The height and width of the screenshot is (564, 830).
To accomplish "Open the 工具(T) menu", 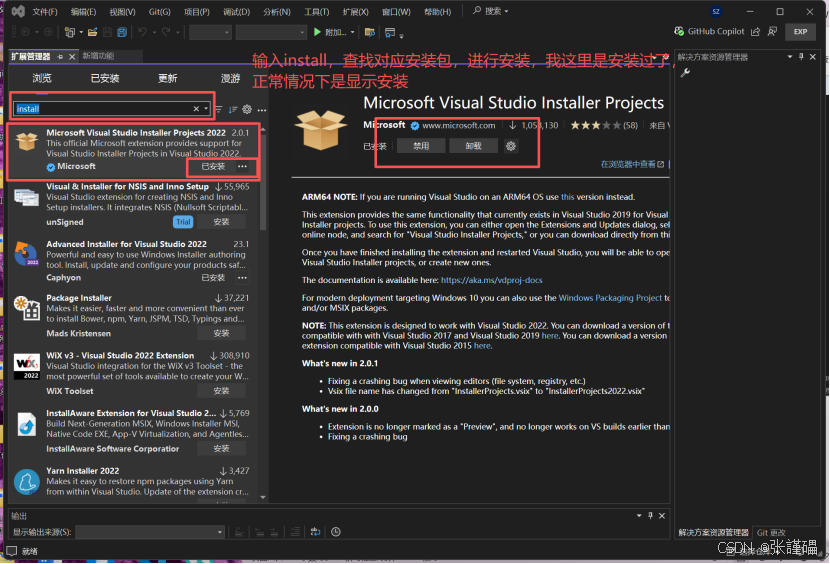I will tap(317, 11).
